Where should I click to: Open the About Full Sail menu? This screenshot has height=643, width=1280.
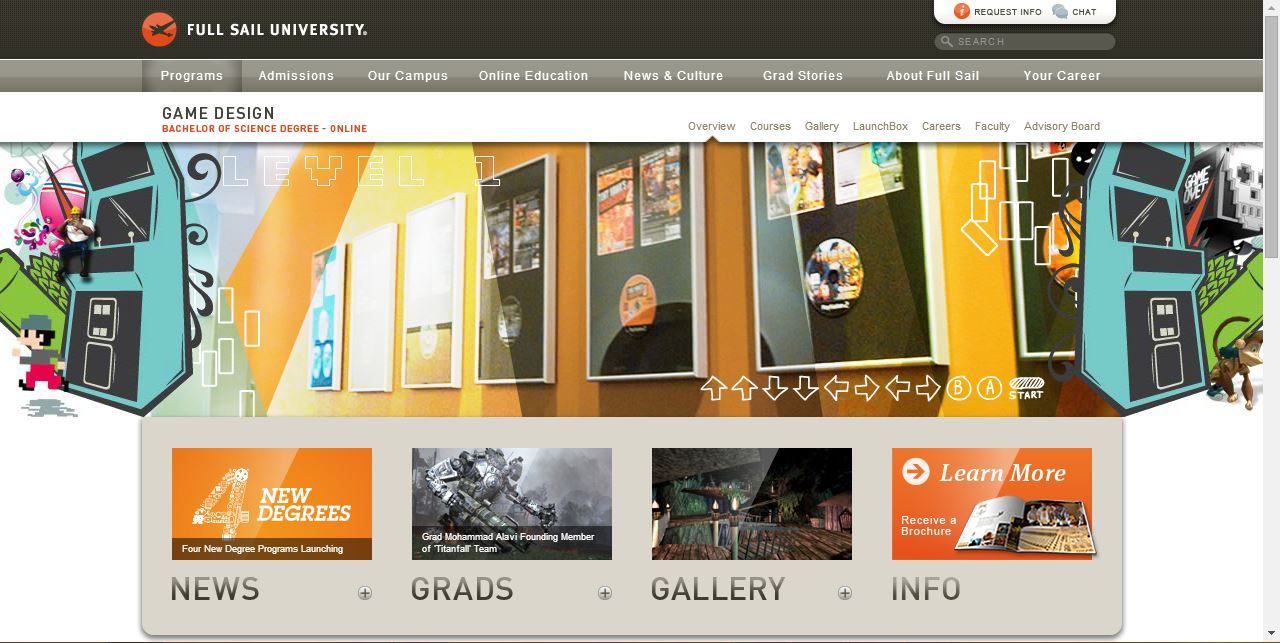point(932,75)
